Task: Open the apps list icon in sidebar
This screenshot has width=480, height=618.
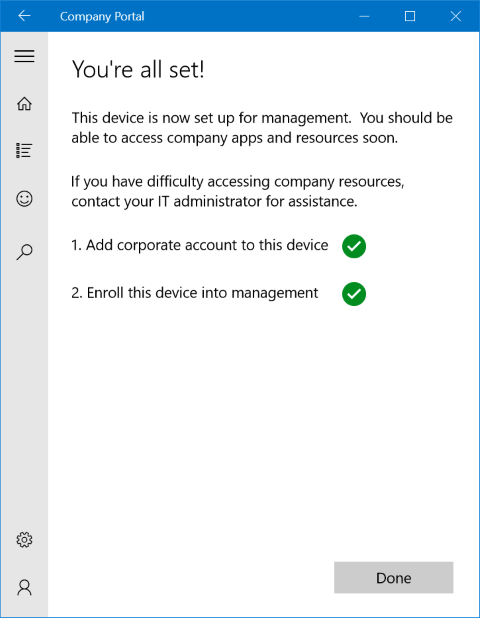Action: [24, 151]
